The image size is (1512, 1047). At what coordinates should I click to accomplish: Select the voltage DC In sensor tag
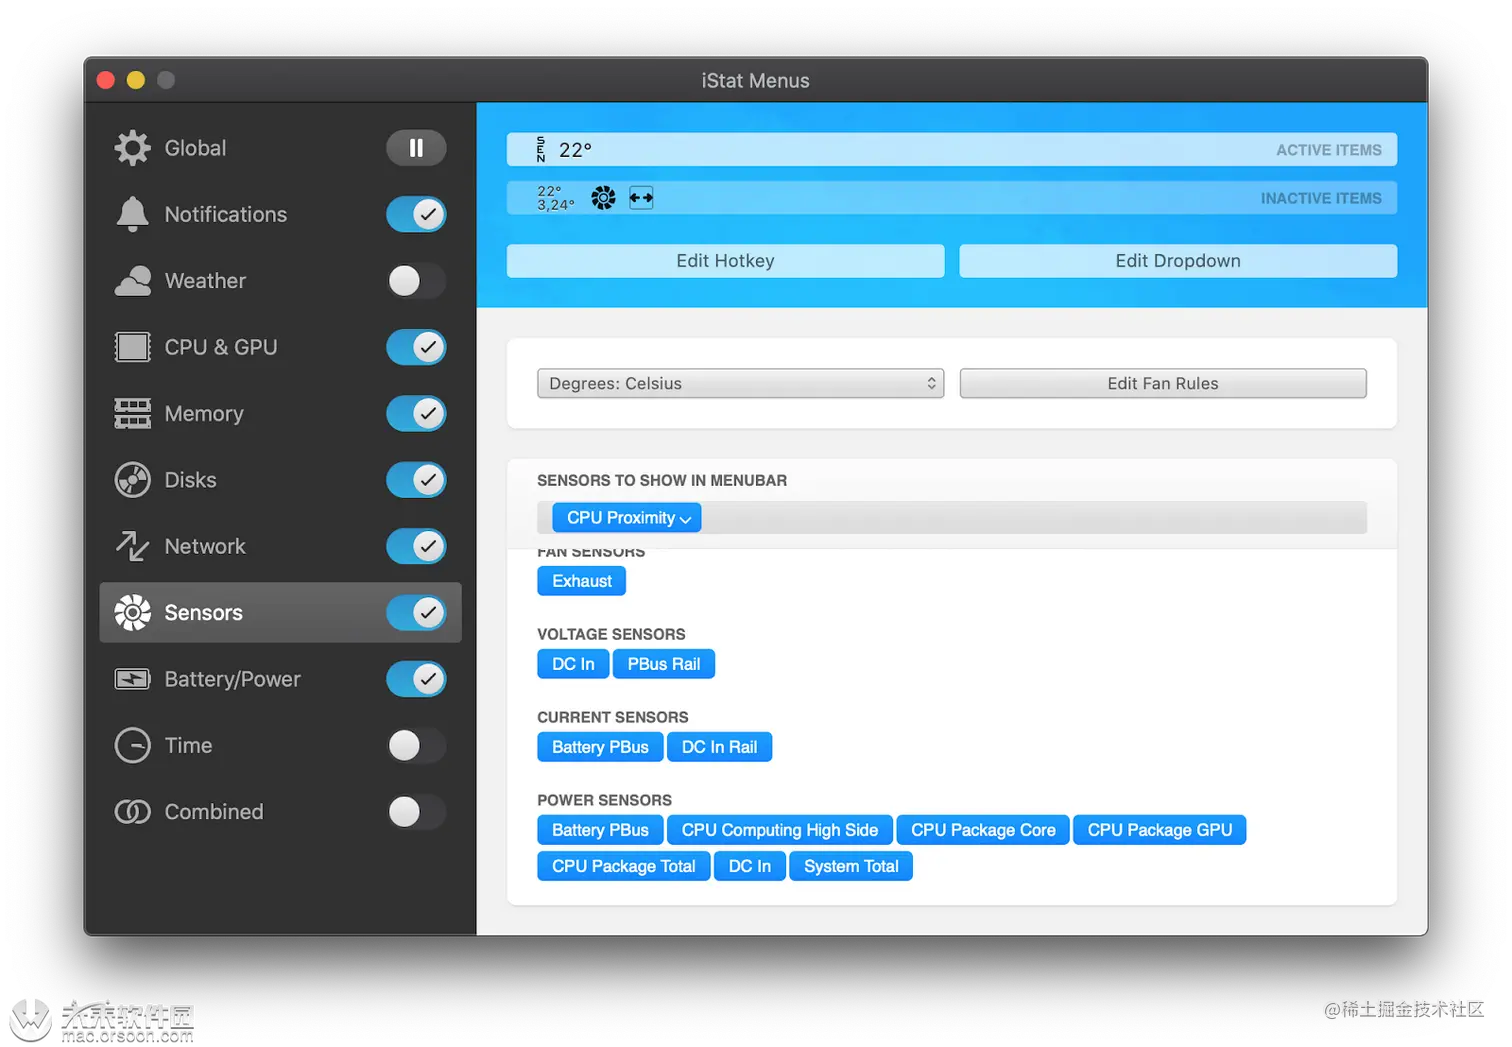coord(573,664)
